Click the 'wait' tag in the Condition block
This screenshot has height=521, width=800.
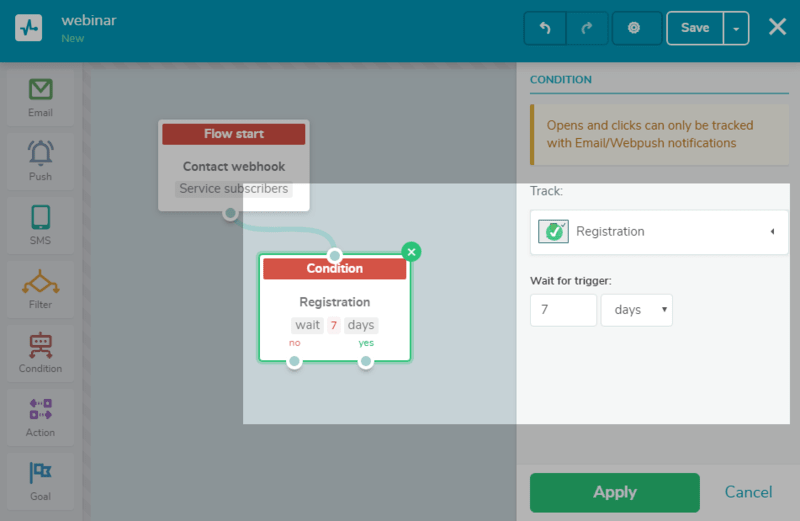click(307, 325)
